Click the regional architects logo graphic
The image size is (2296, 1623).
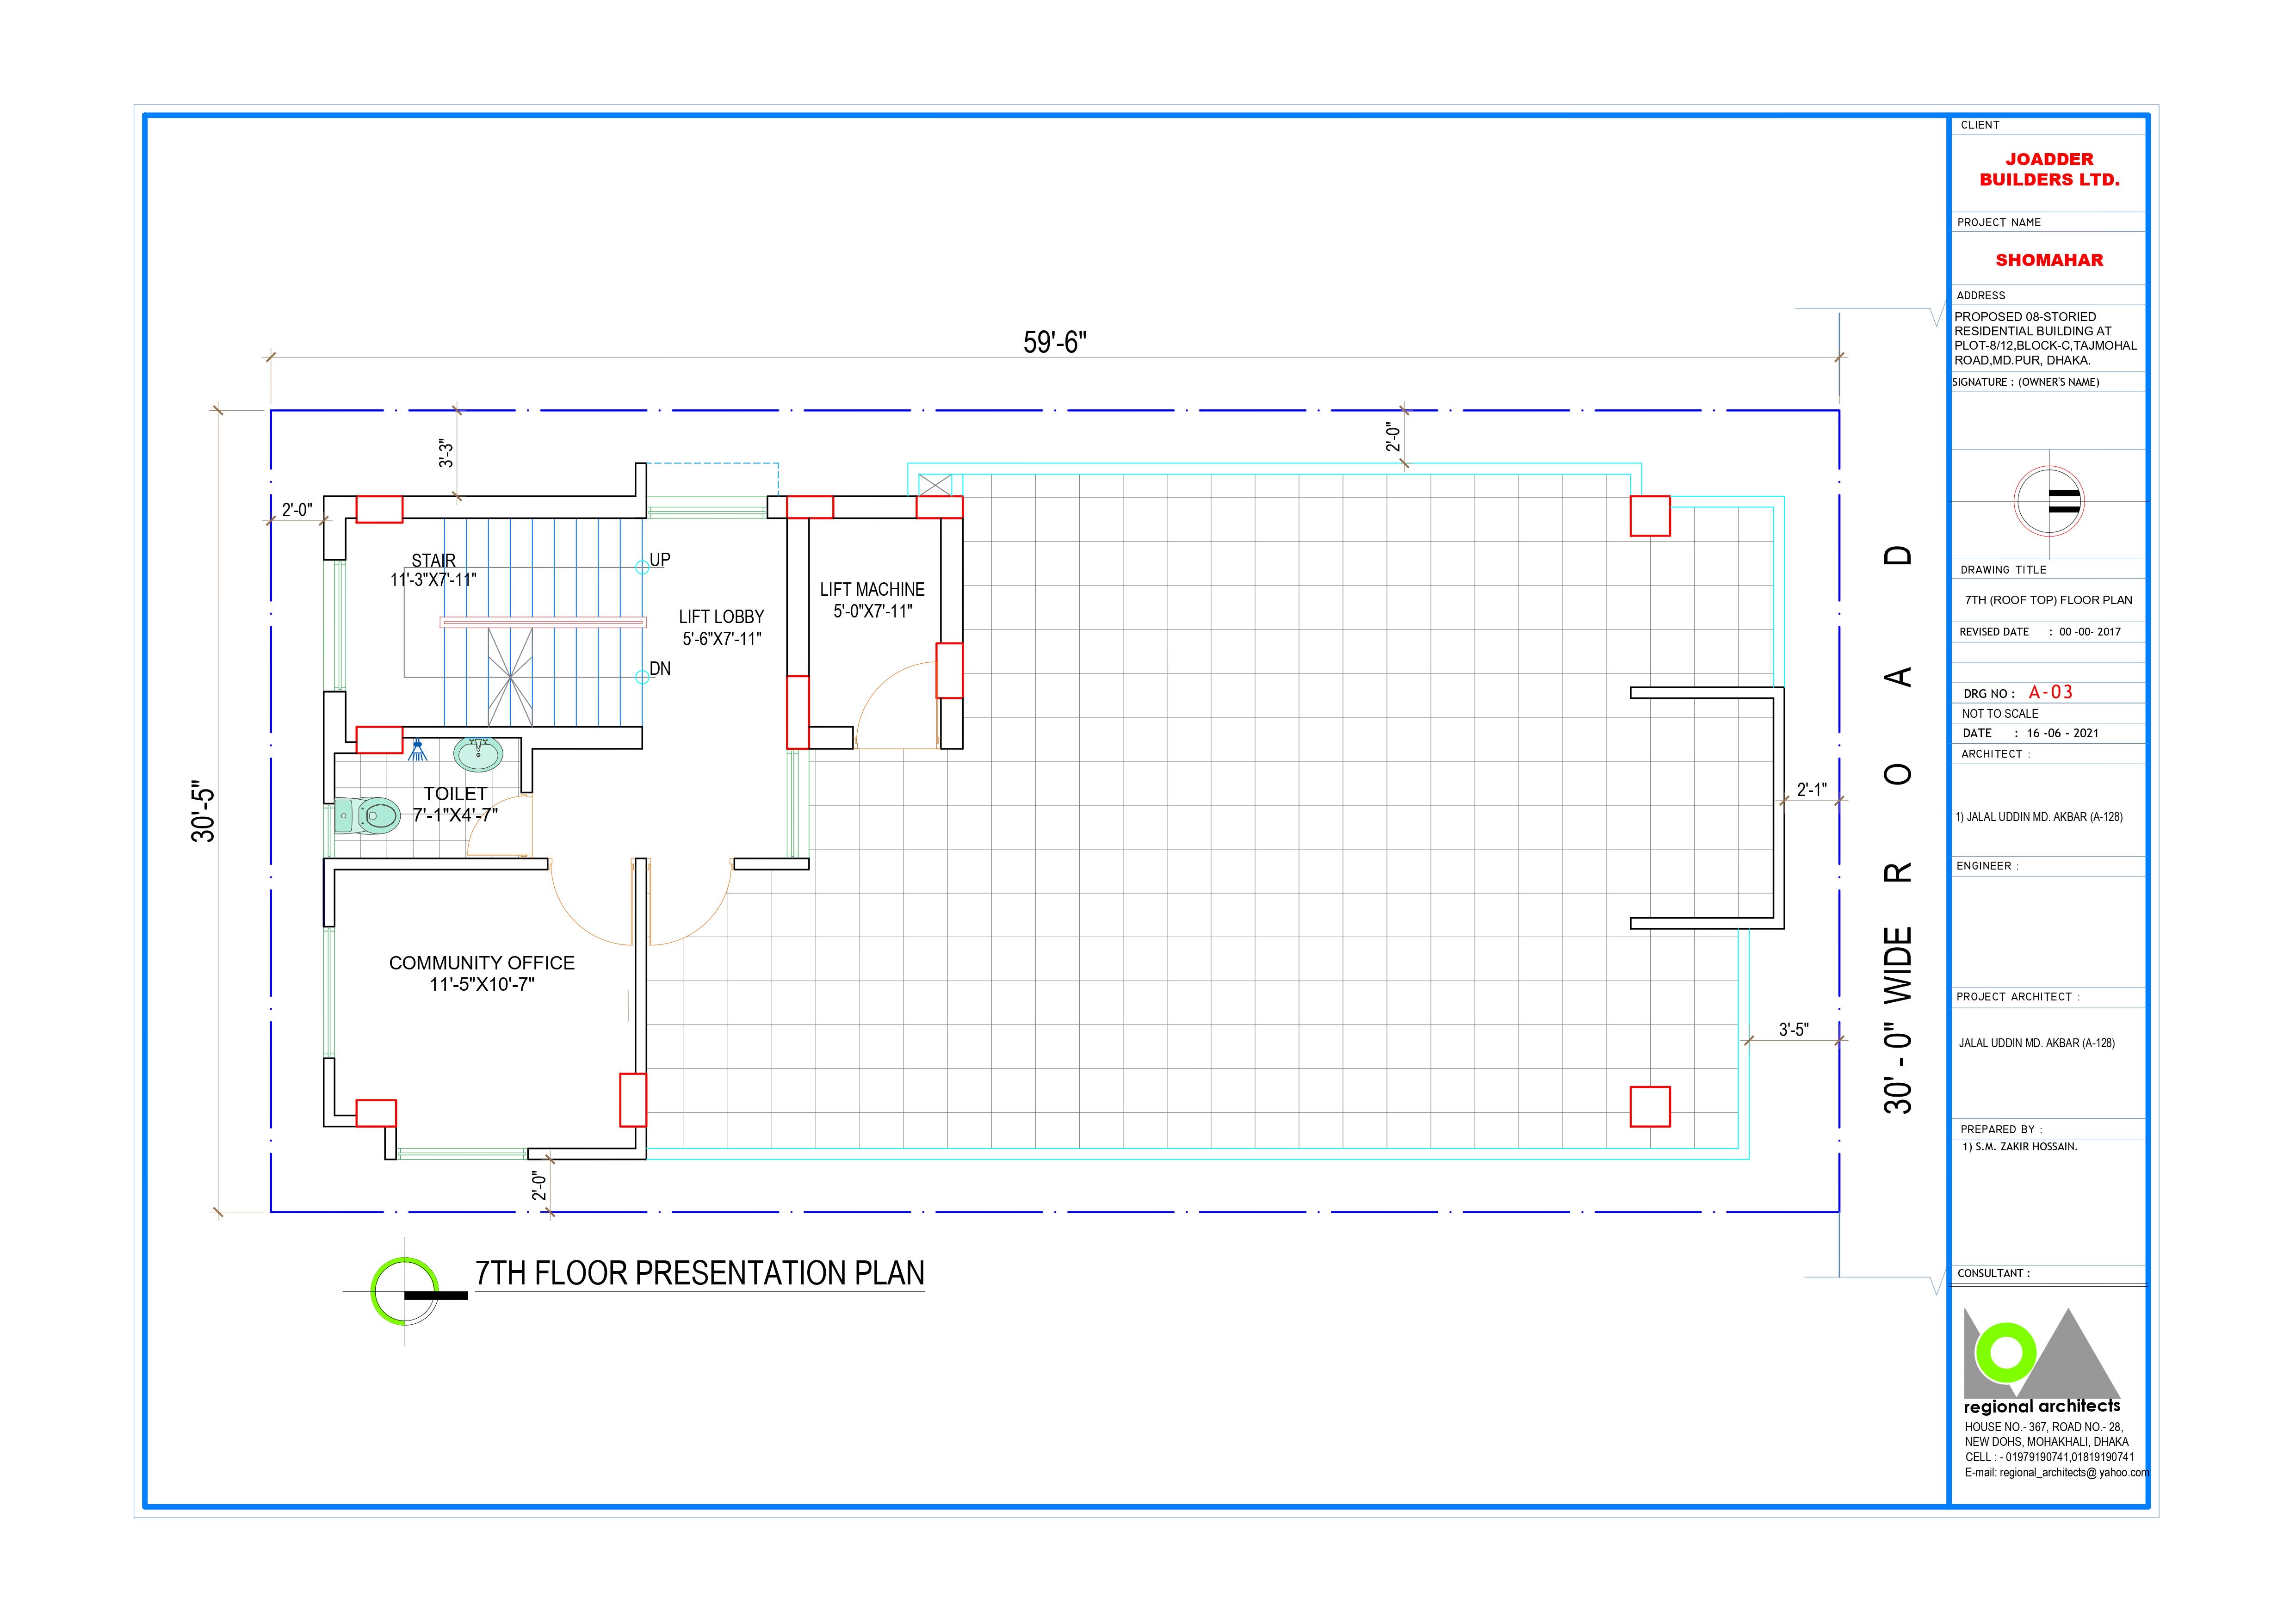point(2041,1353)
